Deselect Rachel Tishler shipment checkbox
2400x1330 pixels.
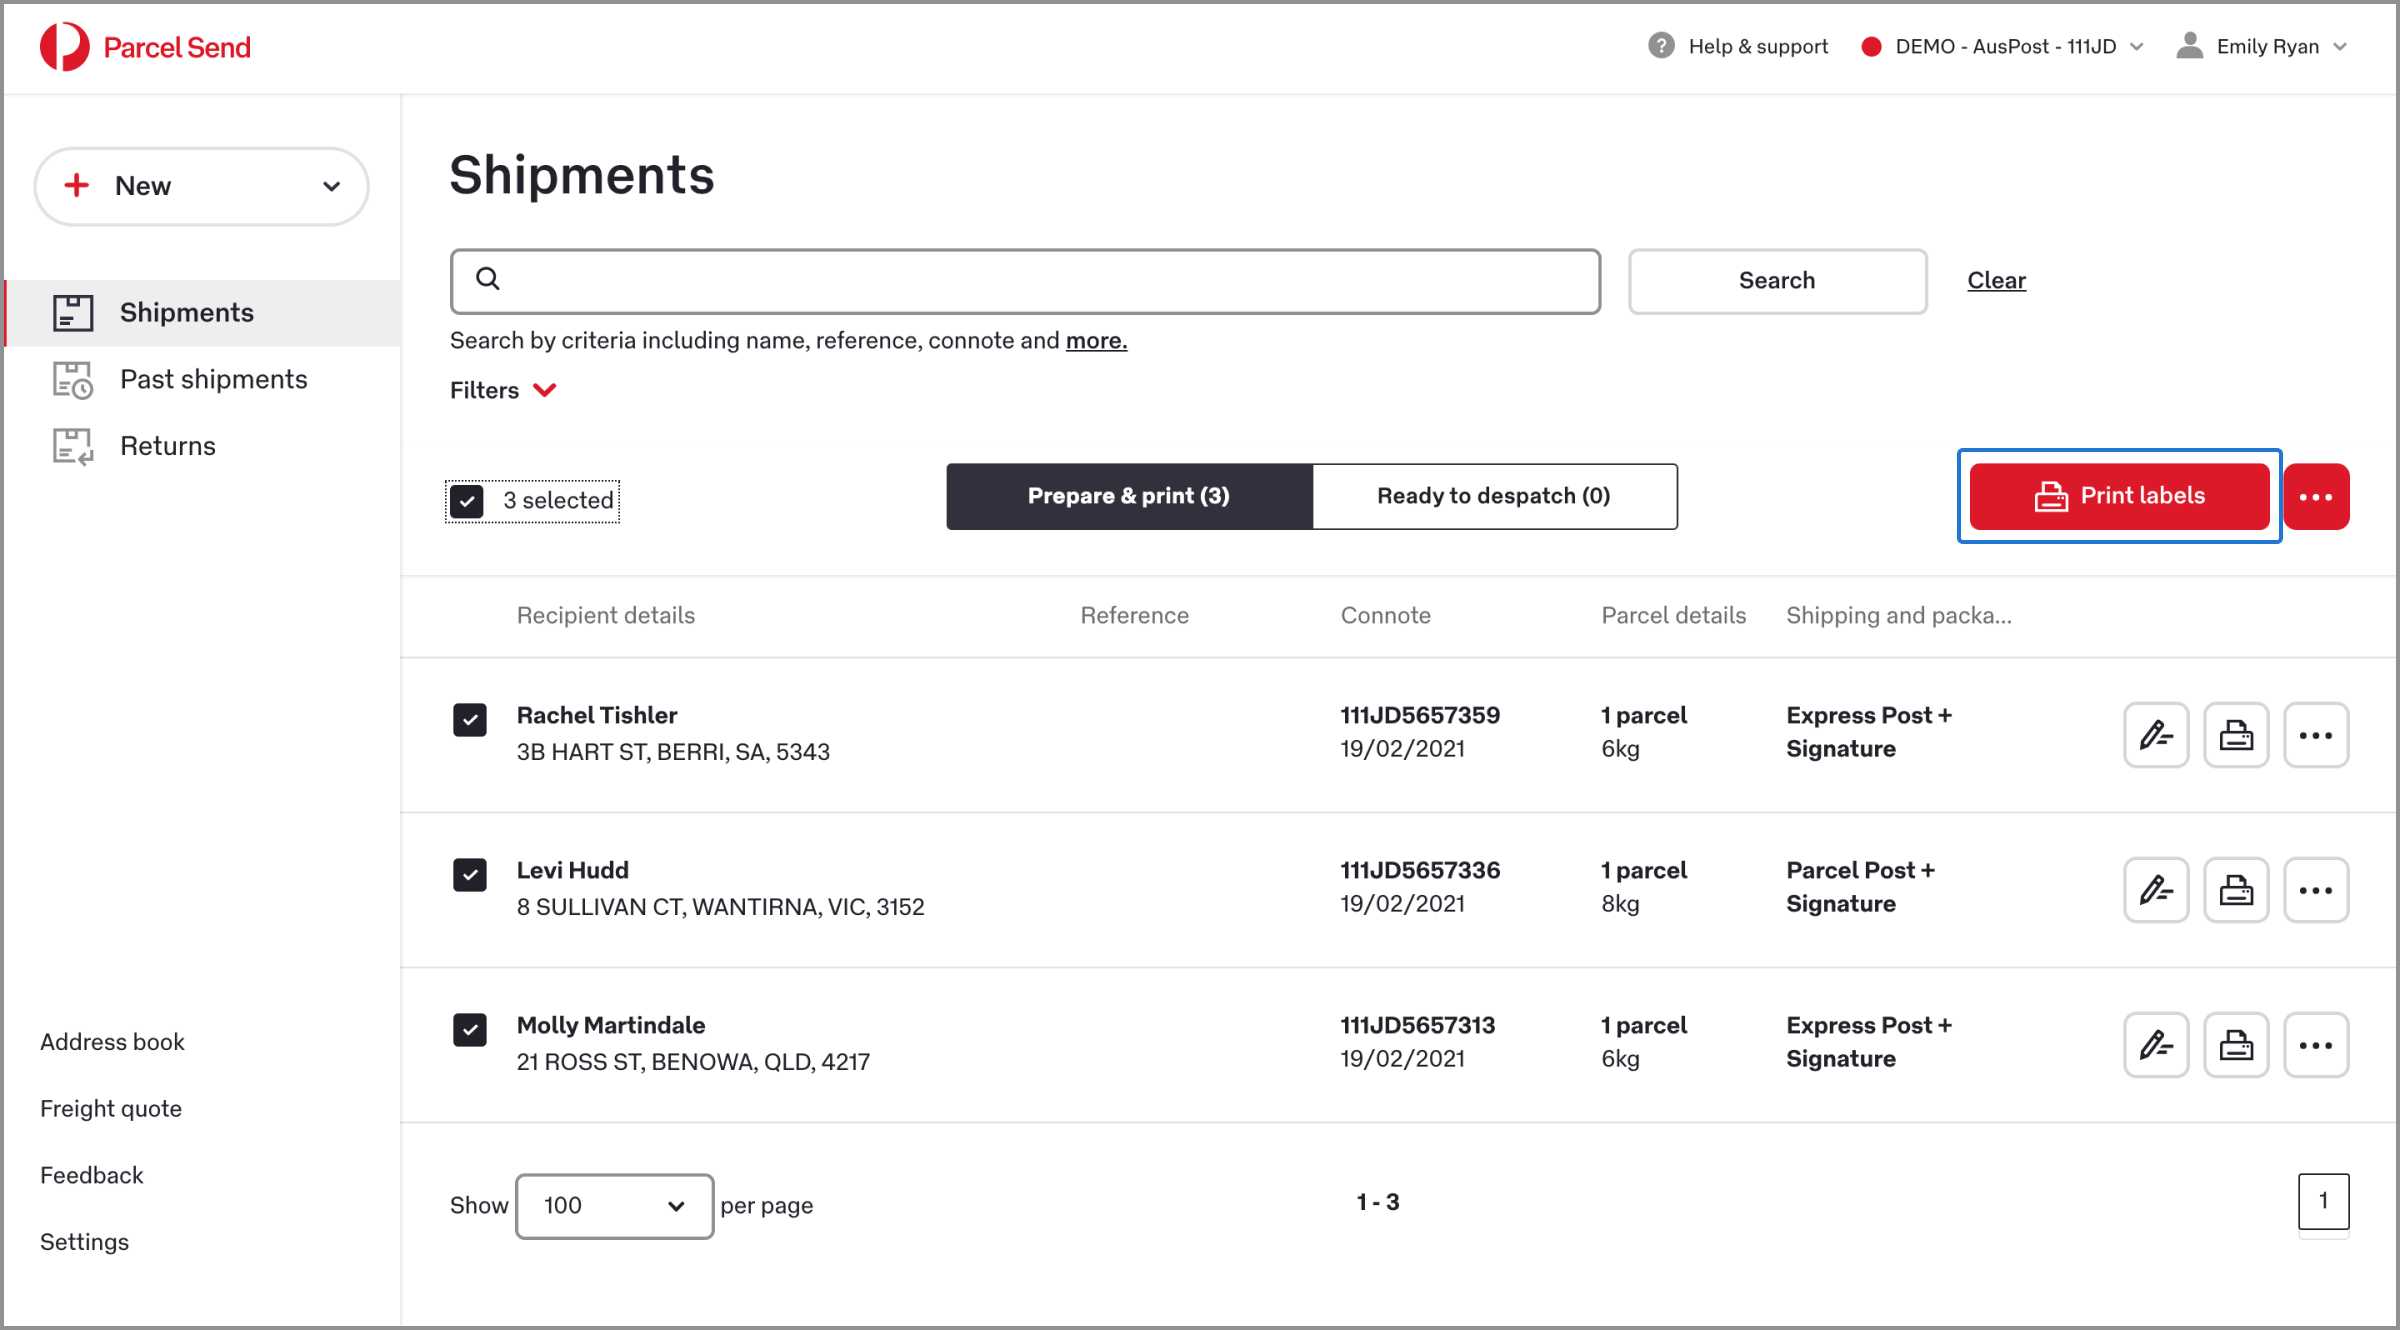point(470,720)
